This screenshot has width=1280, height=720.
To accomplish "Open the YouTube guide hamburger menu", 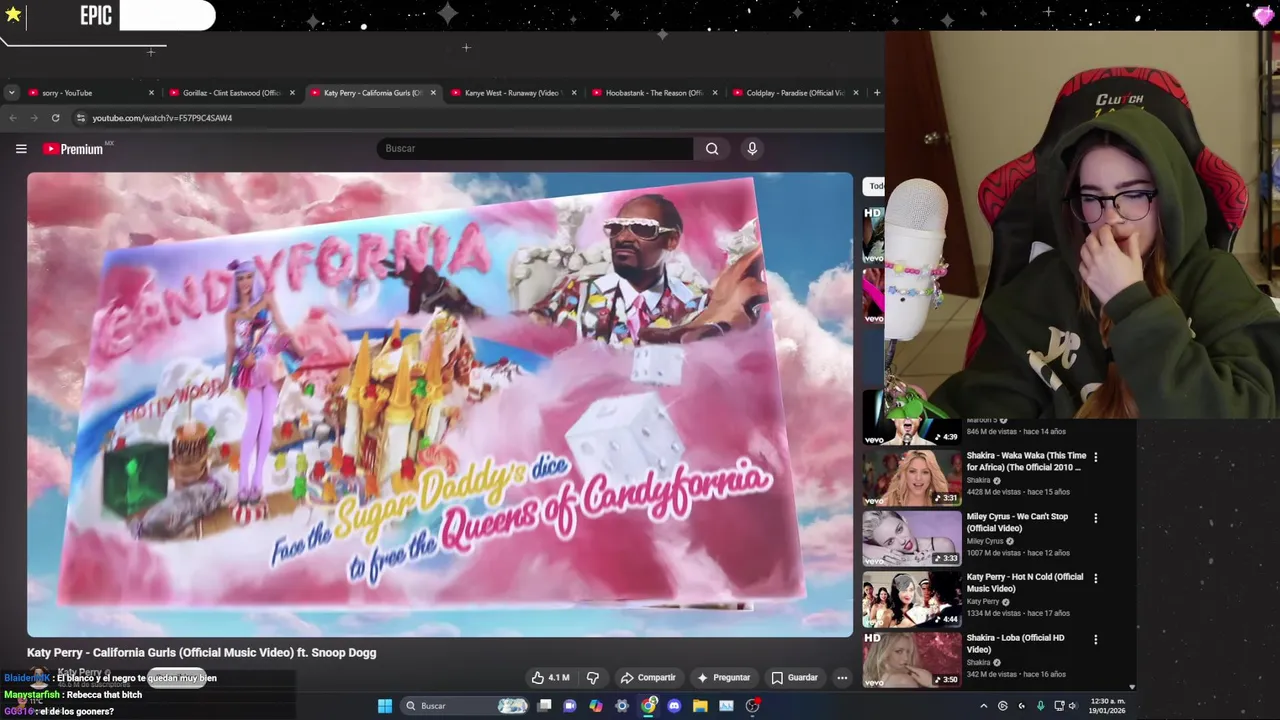I will [x=21, y=149].
